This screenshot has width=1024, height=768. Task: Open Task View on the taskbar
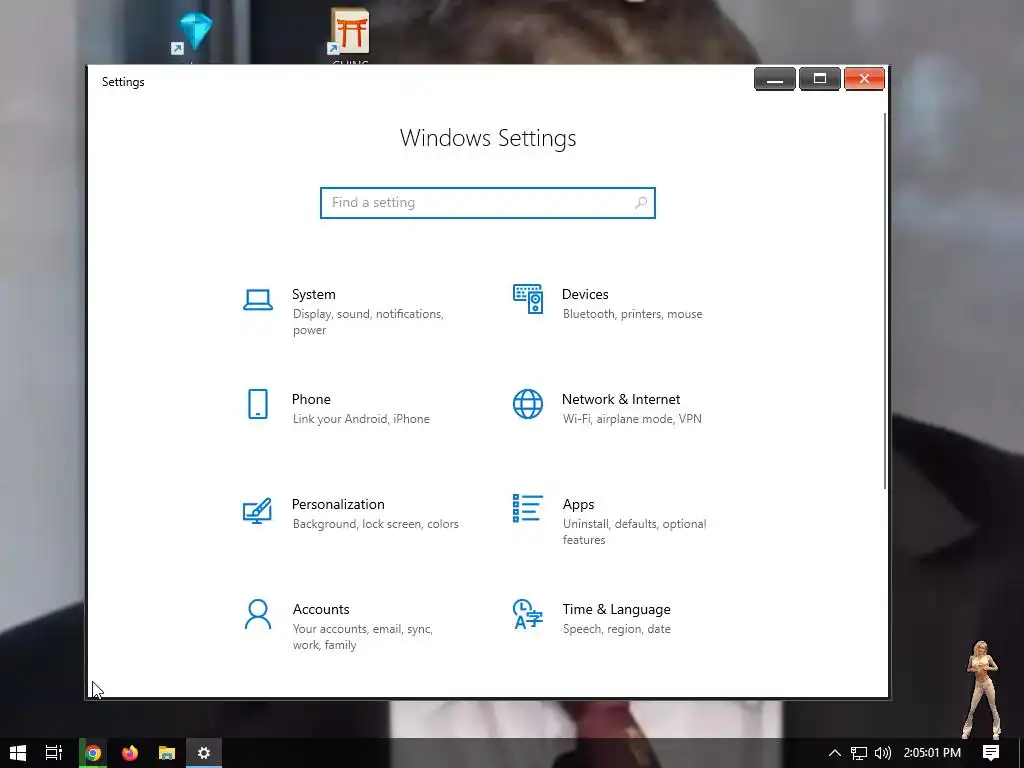pos(54,753)
